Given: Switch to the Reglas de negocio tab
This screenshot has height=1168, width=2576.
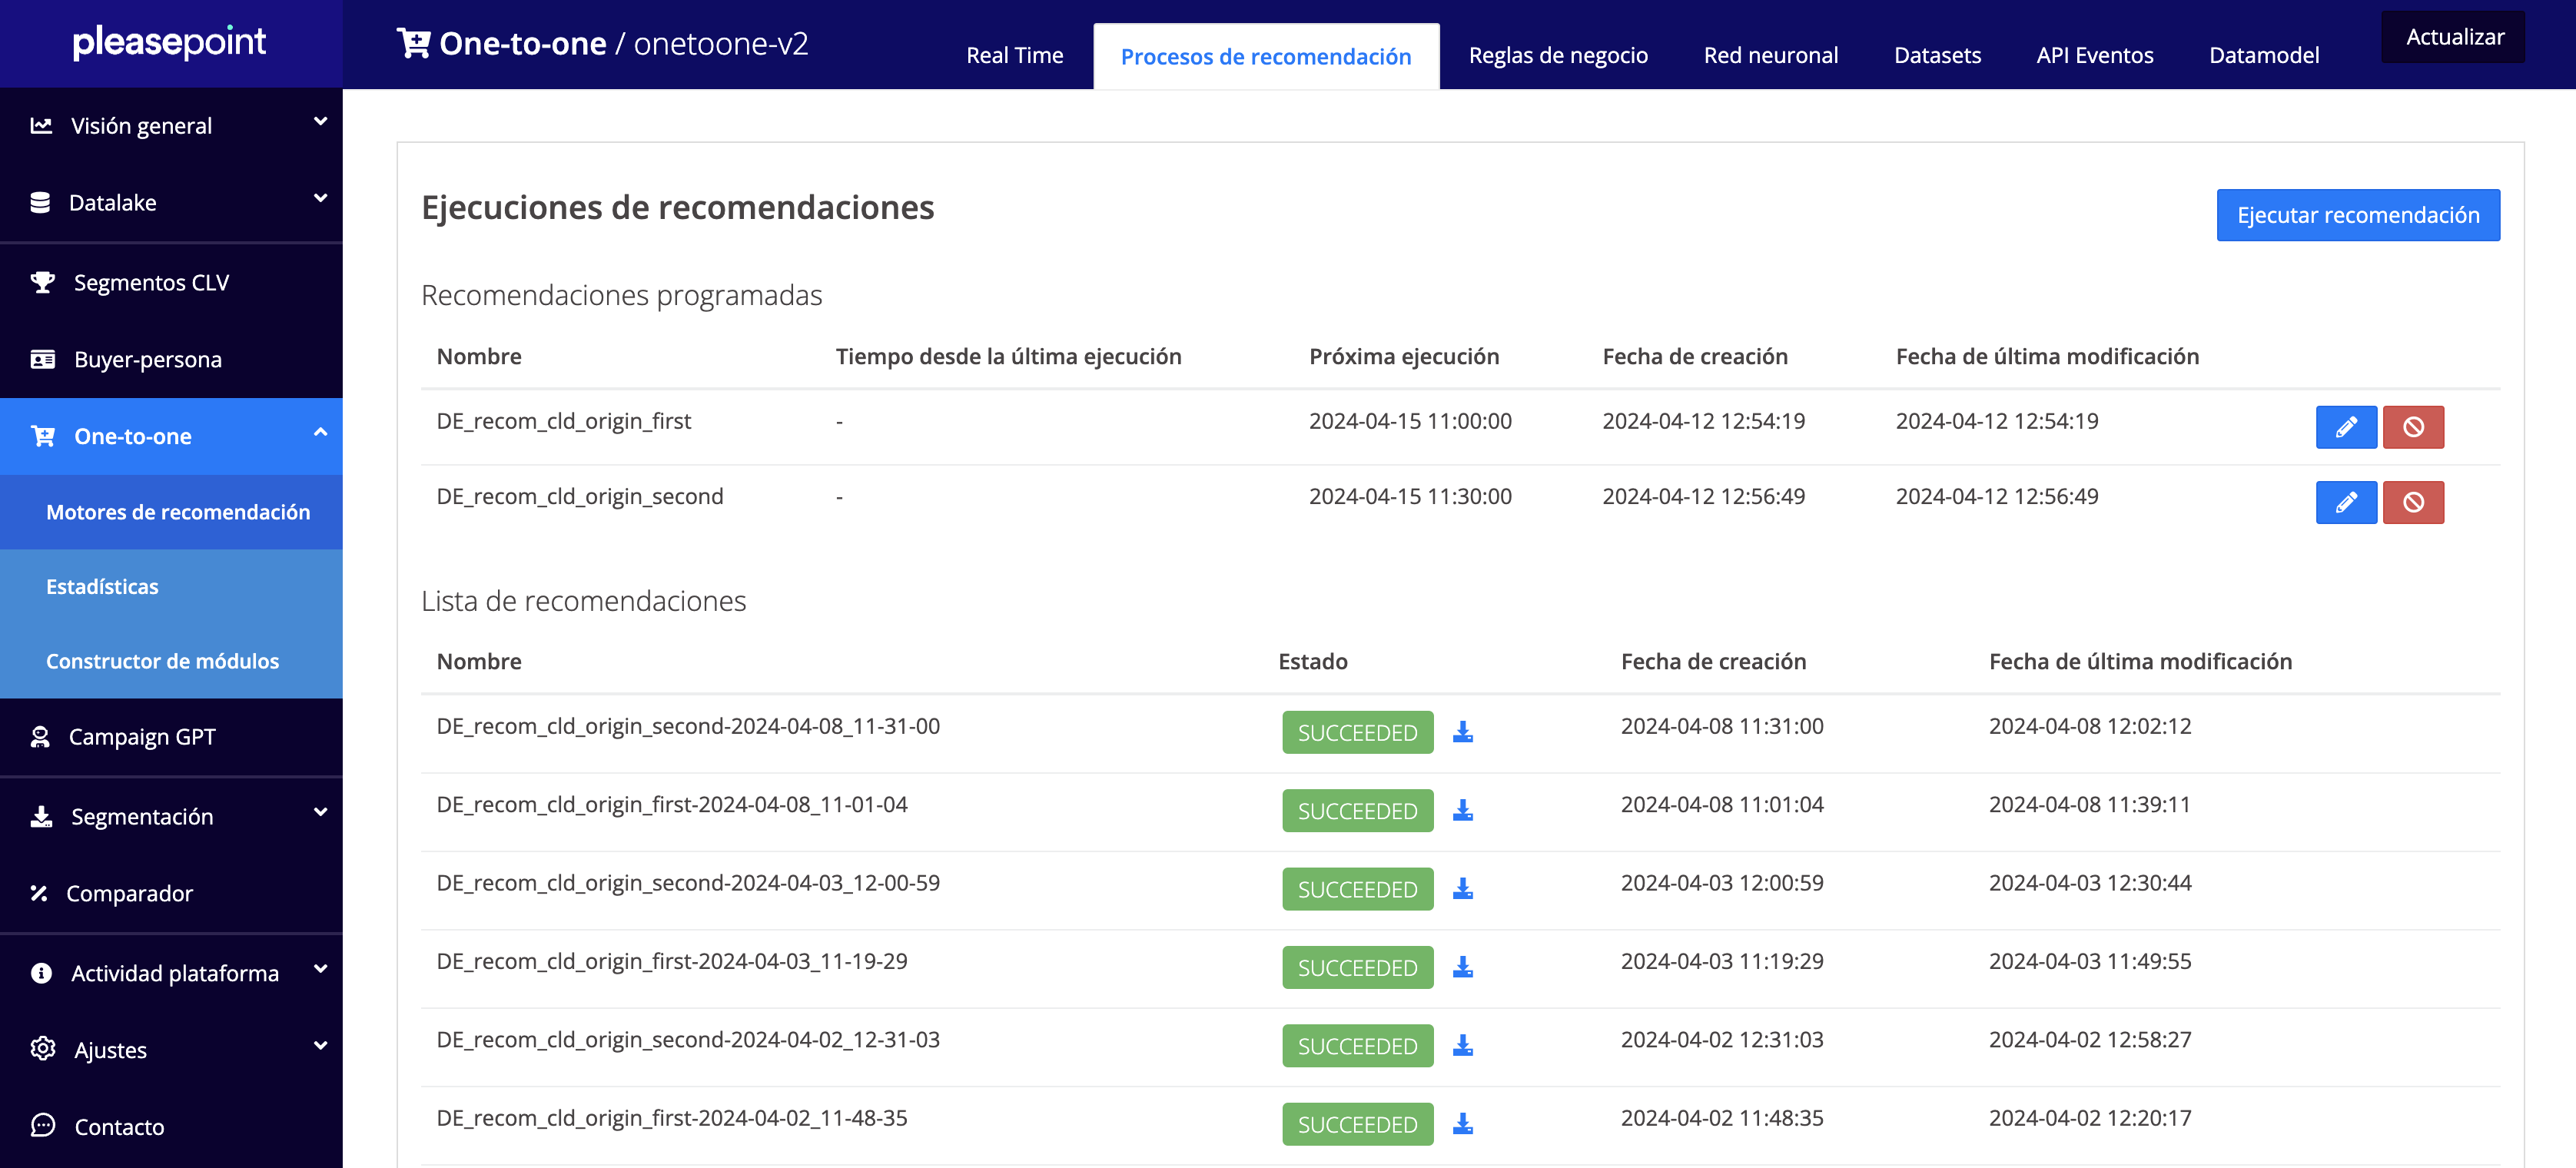Looking at the screenshot, I should tap(1557, 56).
